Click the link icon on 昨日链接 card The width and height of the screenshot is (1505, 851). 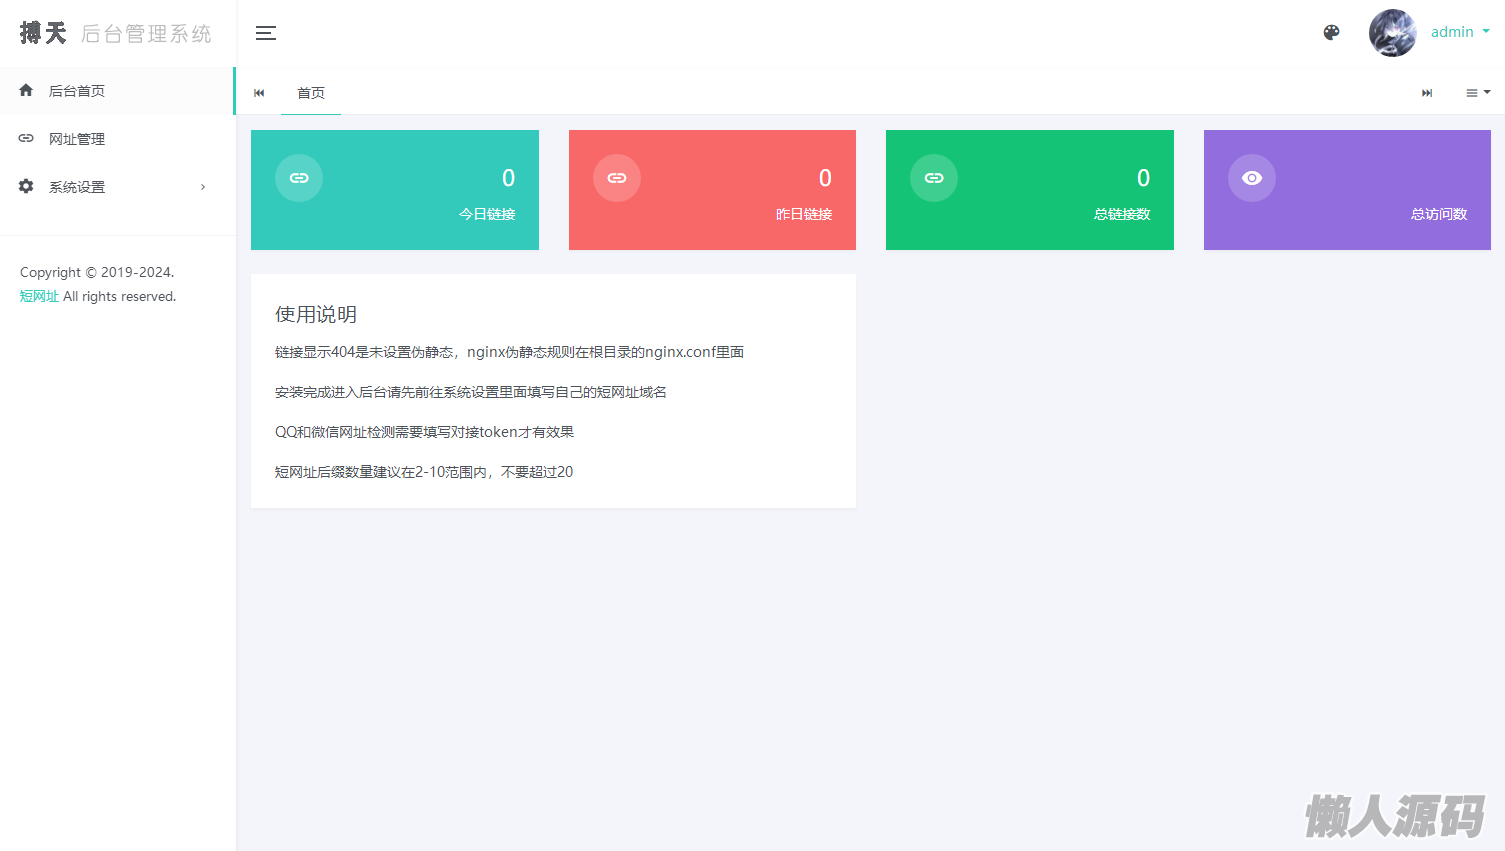click(617, 178)
